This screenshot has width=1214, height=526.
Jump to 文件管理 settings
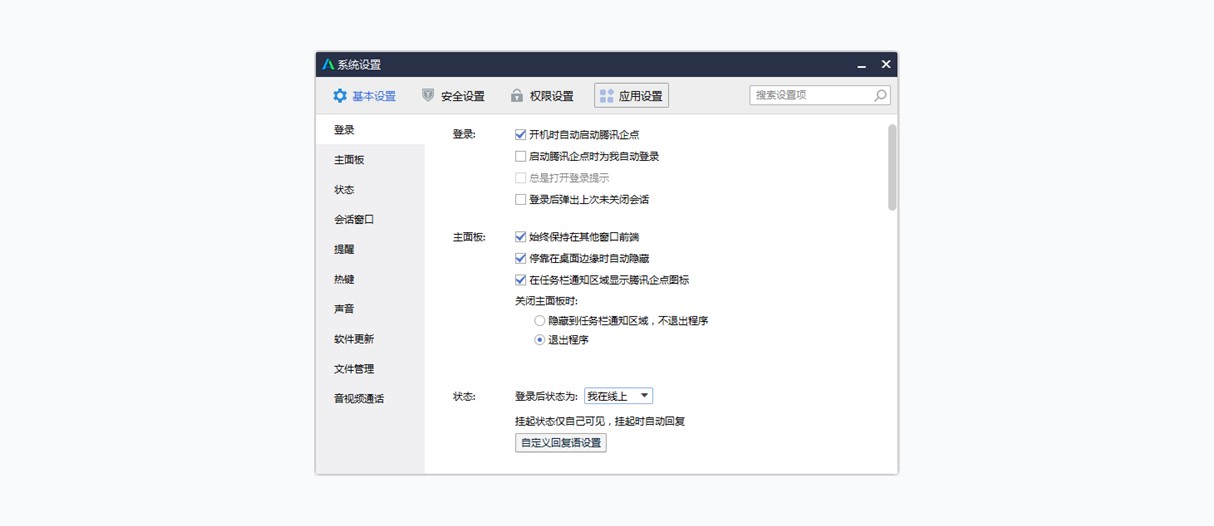point(354,369)
